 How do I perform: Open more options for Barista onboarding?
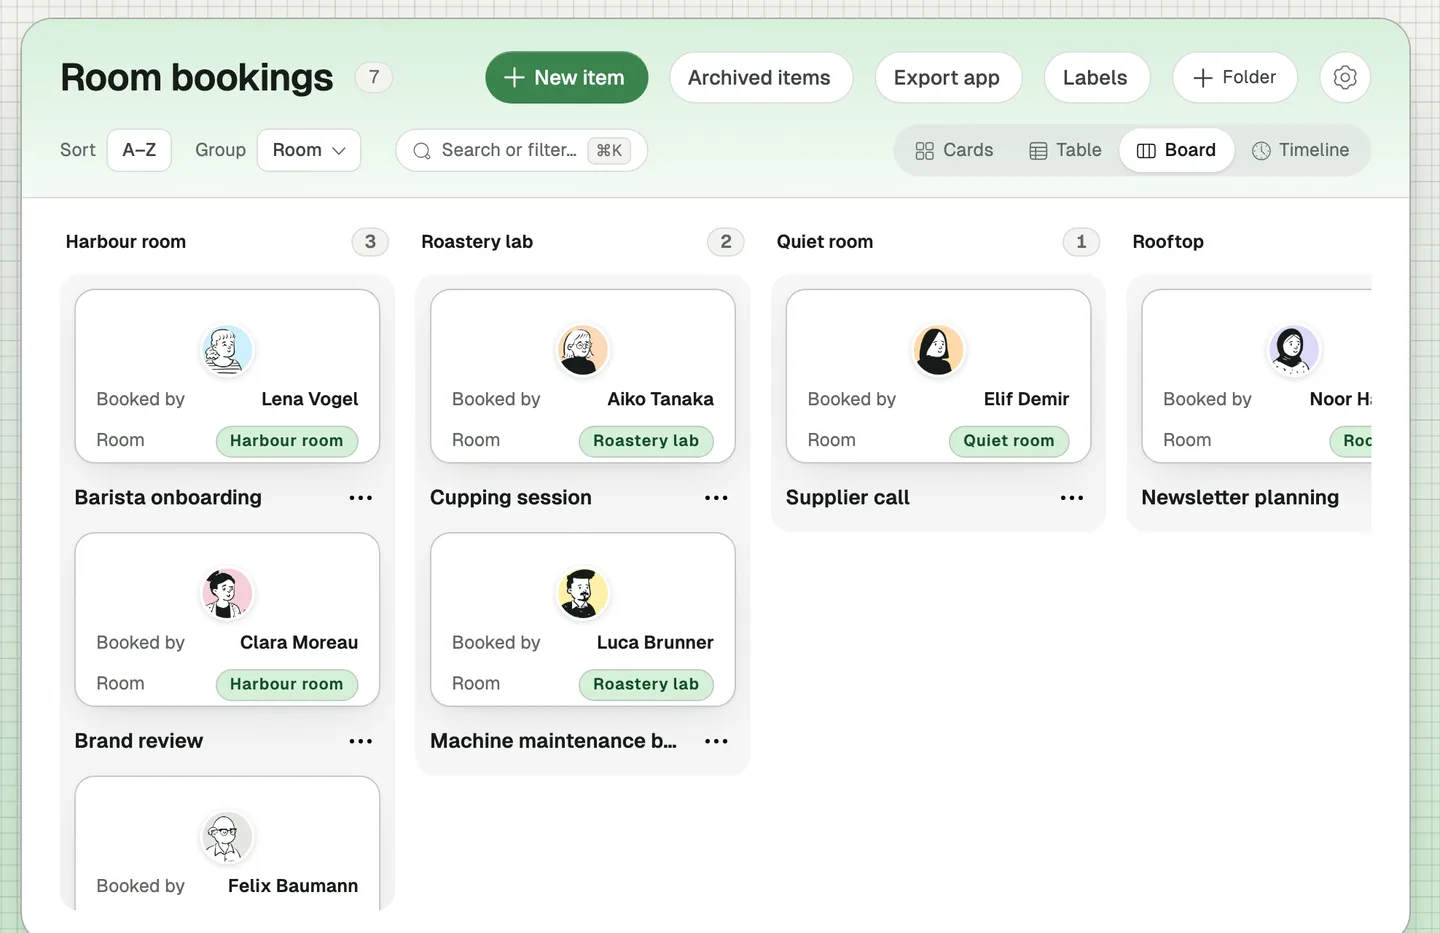pyautogui.click(x=361, y=498)
